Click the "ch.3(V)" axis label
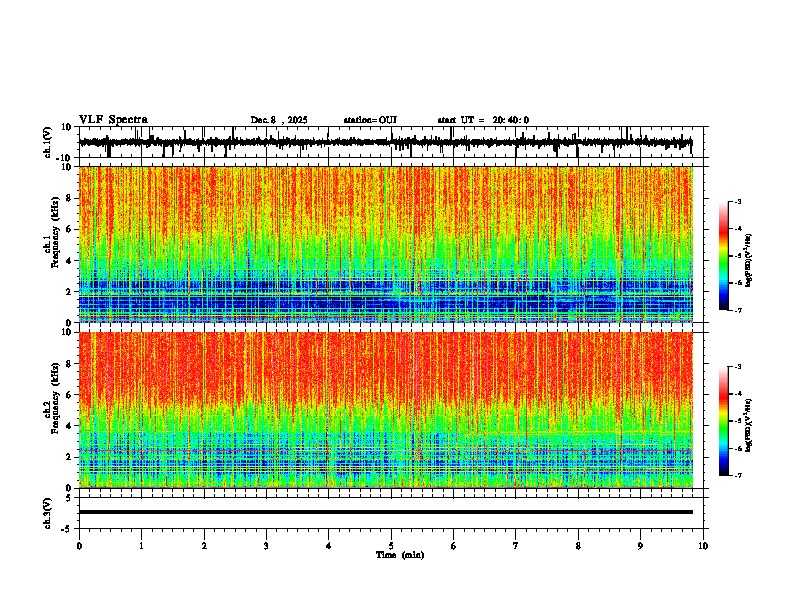This screenshot has width=792, height=612. coord(48,514)
